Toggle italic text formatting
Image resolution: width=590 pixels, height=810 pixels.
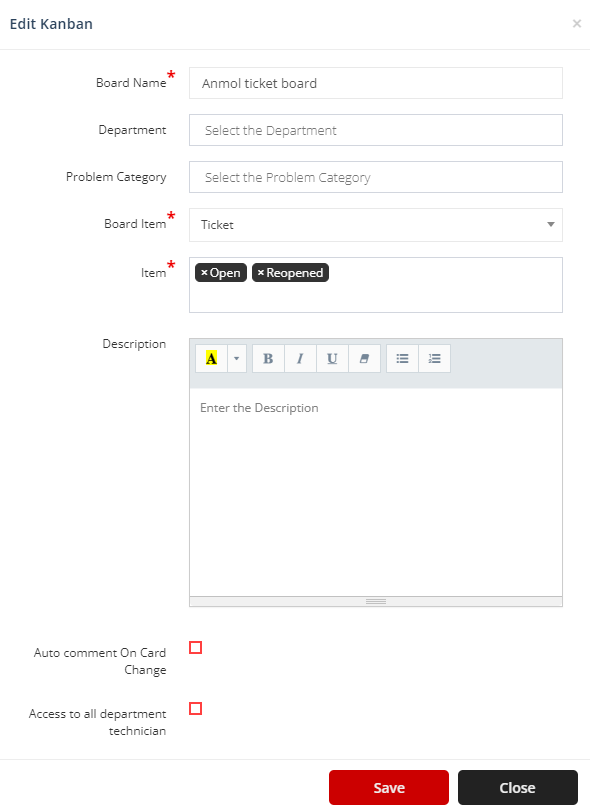(x=300, y=359)
